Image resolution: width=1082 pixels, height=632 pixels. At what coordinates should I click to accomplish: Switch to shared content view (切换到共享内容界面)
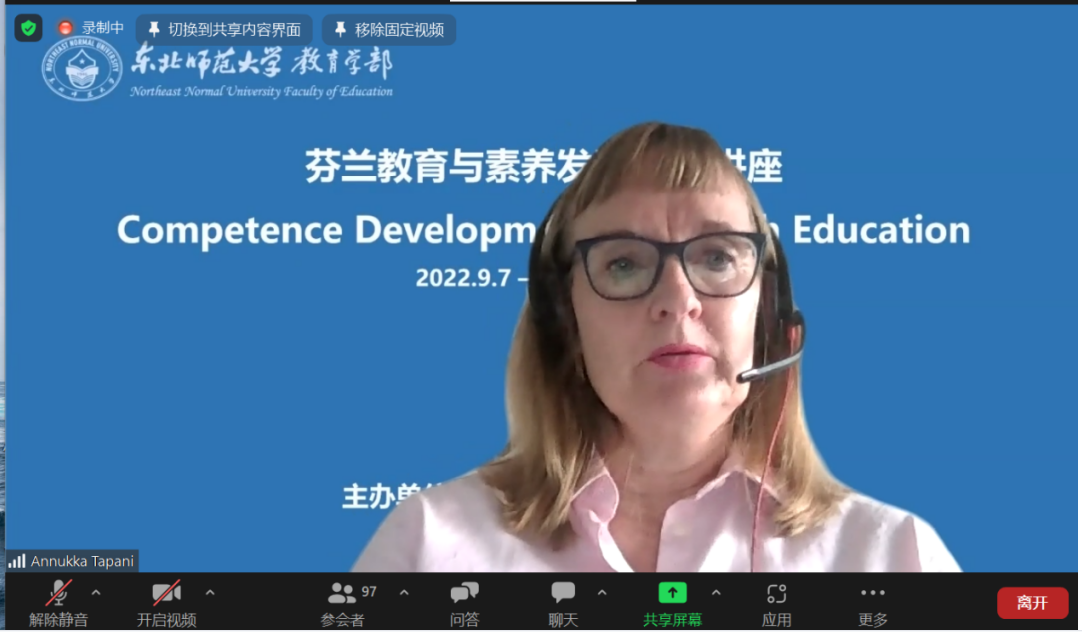coord(224,30)
